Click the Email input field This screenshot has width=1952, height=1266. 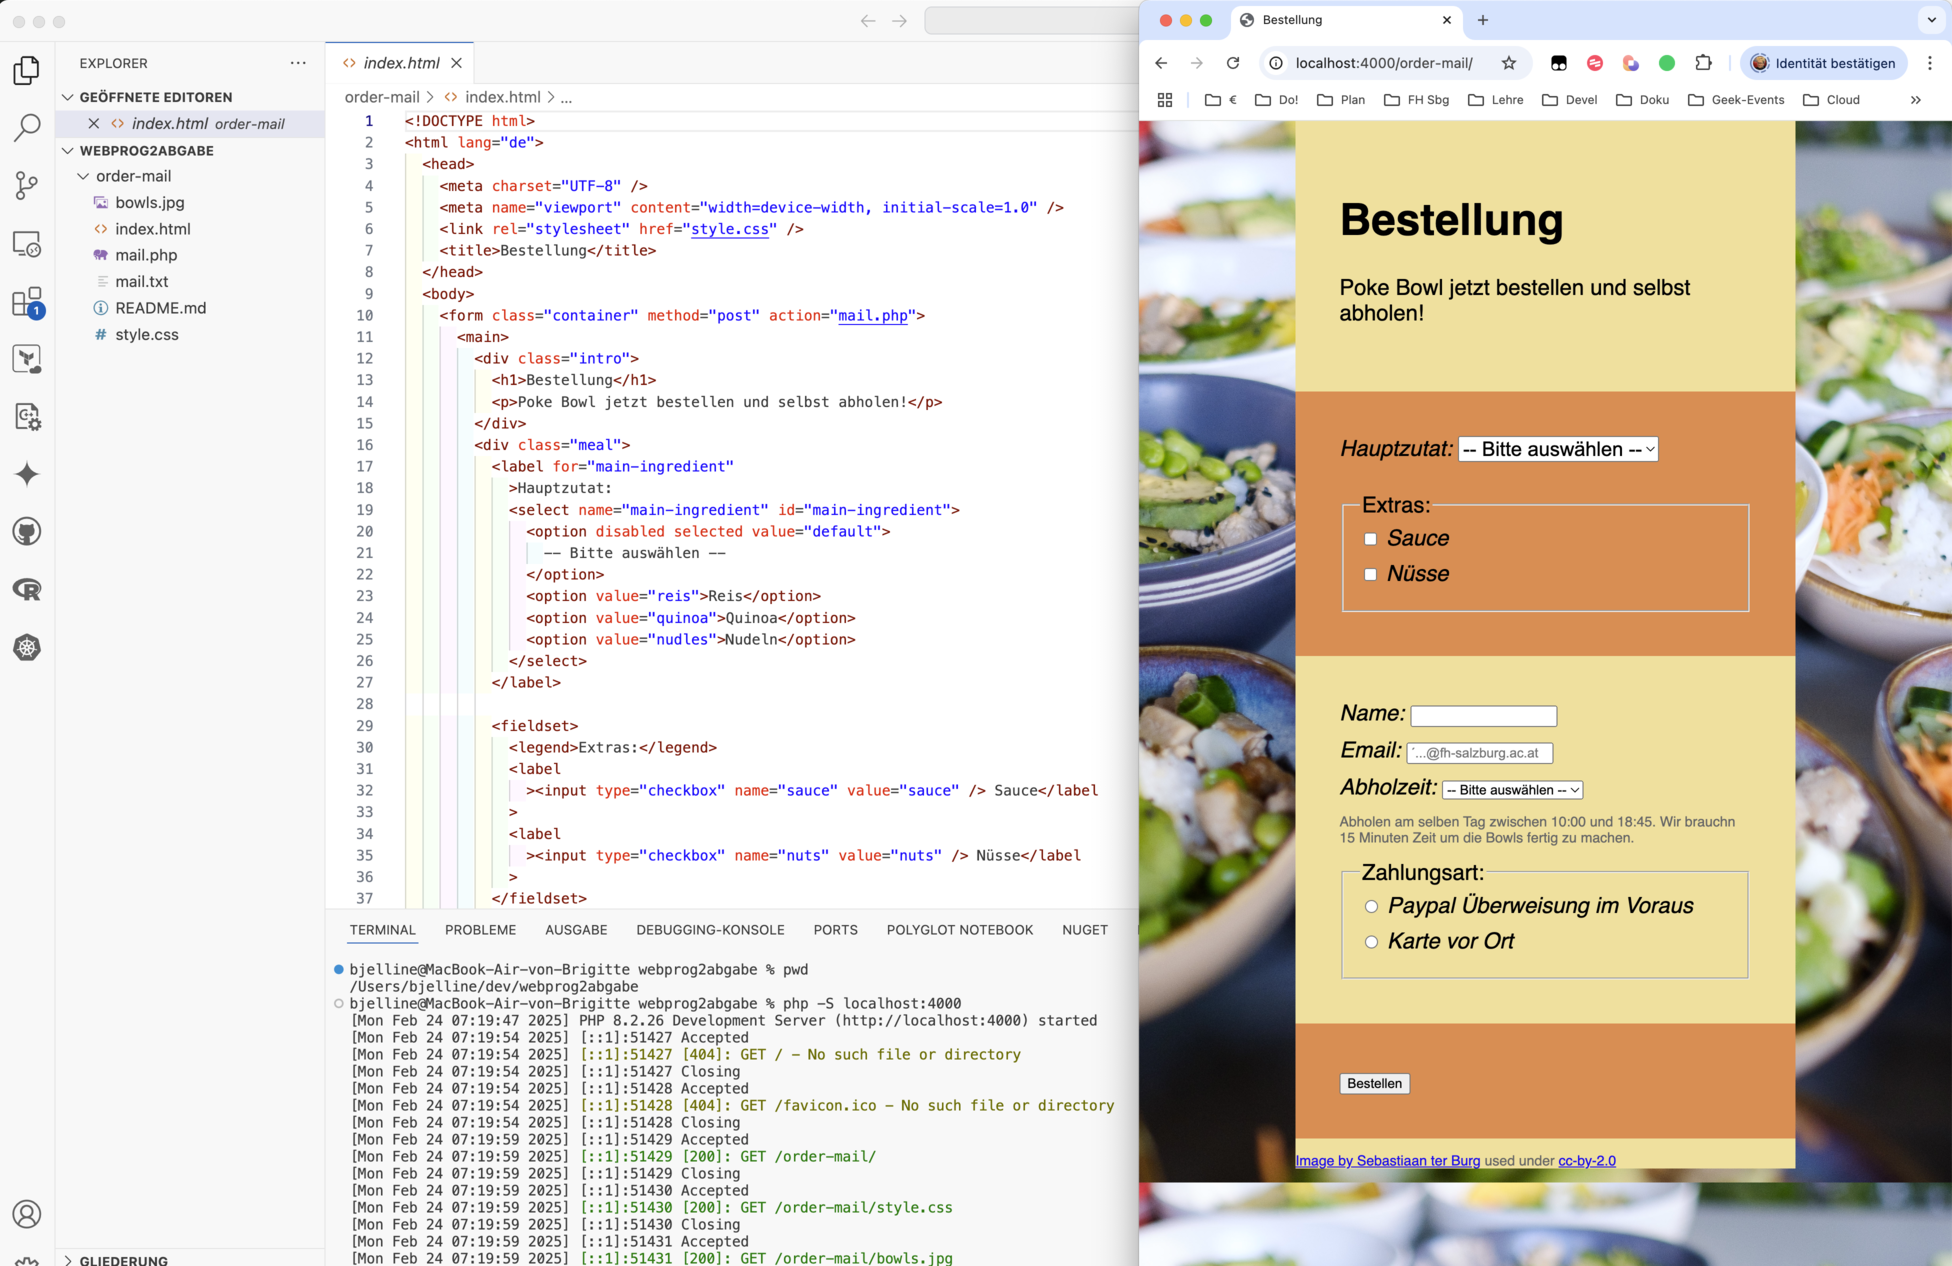tap(1480, 753)
